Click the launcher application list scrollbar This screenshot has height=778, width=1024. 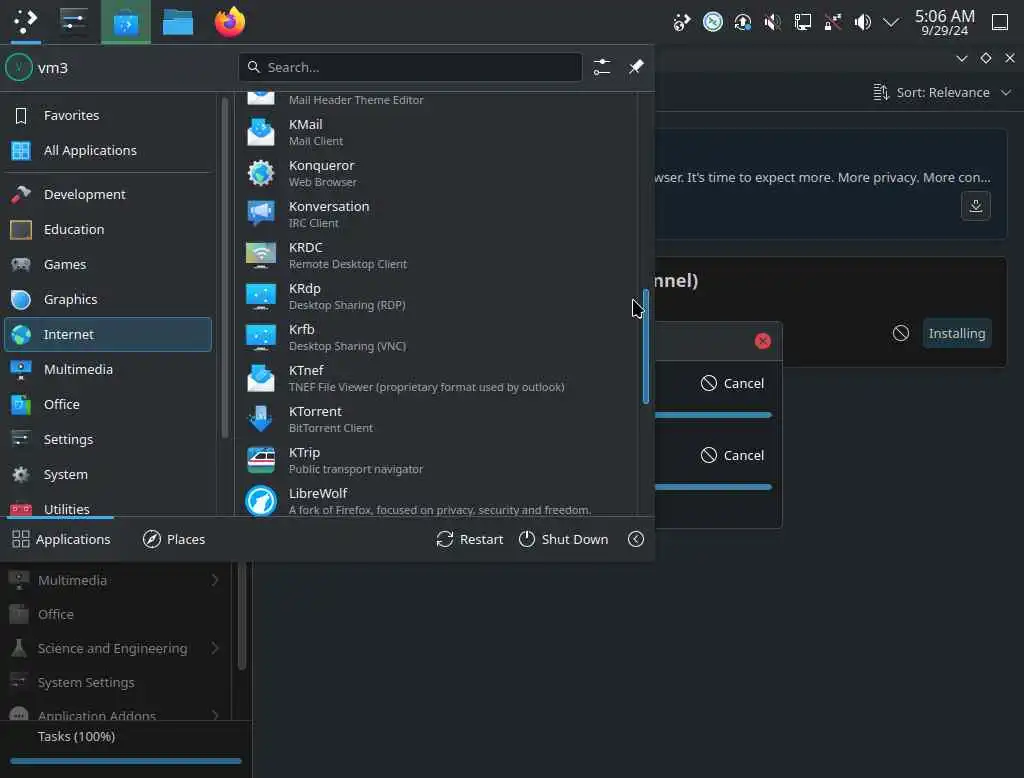(646, 346)
